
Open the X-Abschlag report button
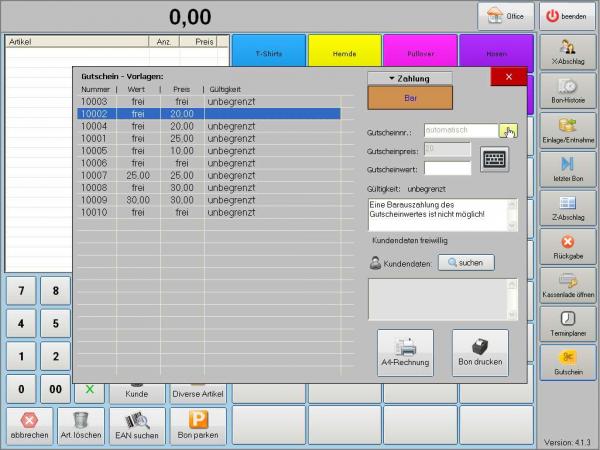(567, 54)
